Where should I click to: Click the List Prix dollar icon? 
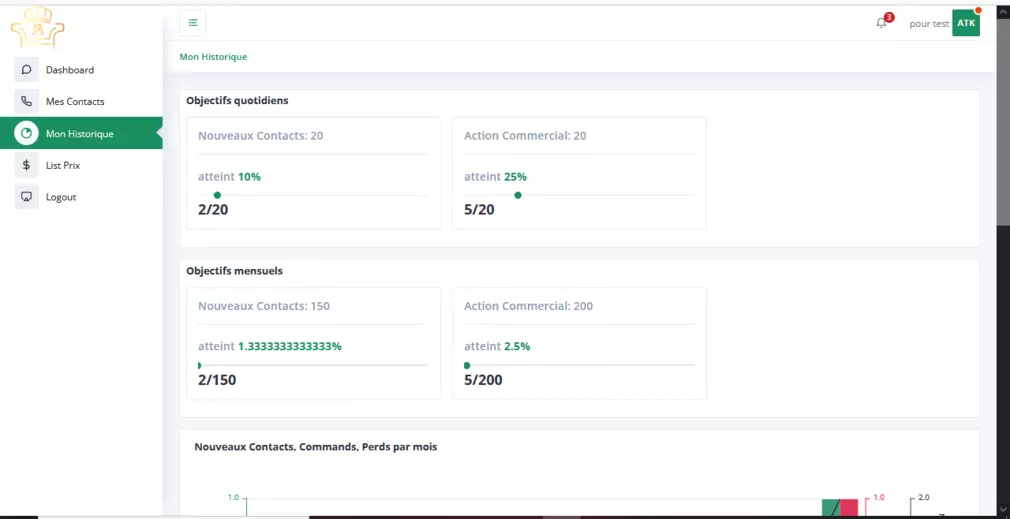point(26,165)
